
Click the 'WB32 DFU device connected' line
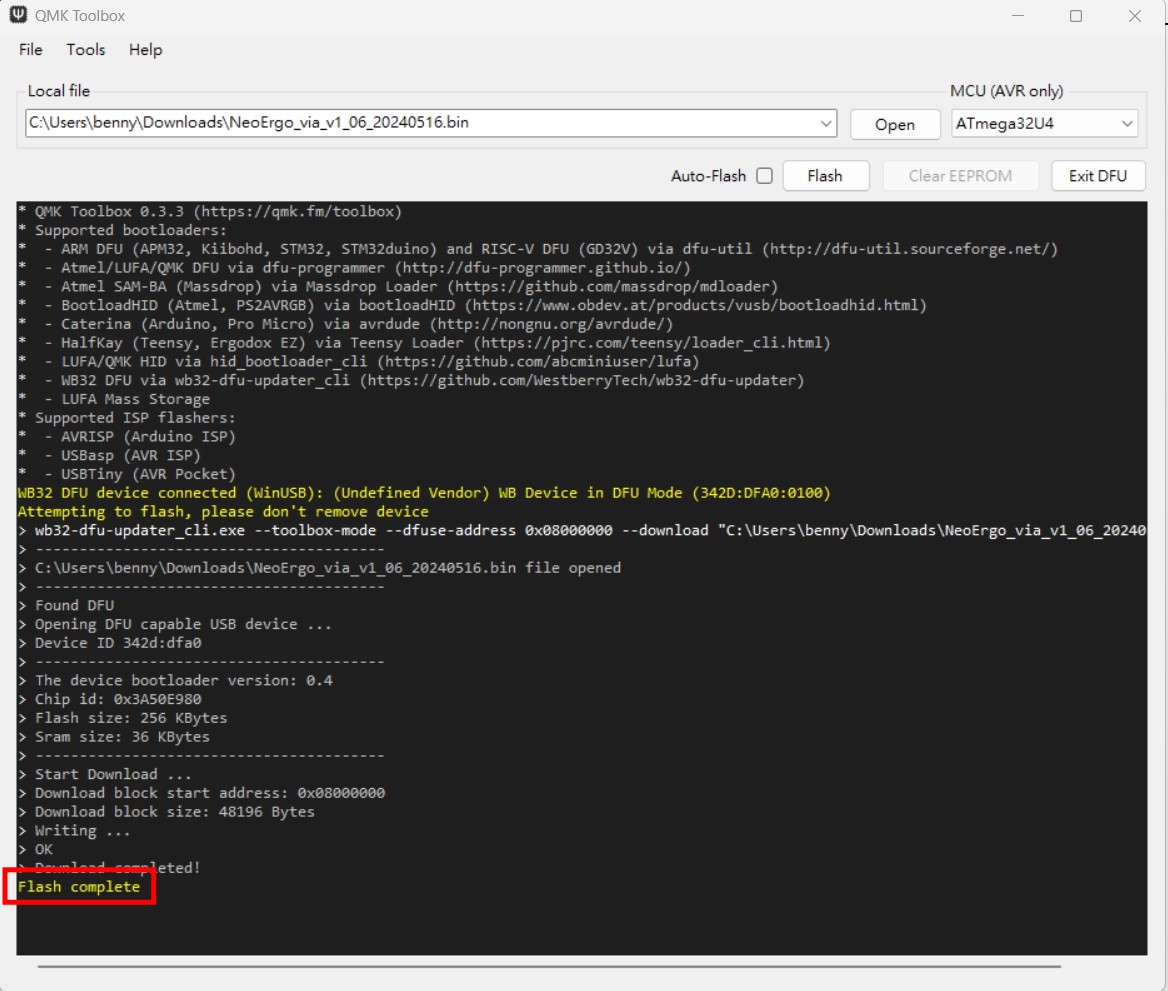coord(424,493)
